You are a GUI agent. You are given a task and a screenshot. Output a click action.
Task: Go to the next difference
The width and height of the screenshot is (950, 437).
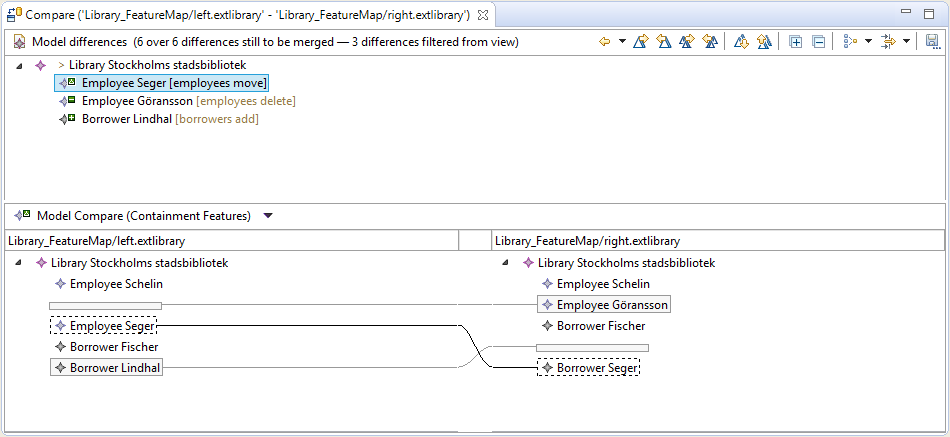pyautogui.click(x=741, y=42)
